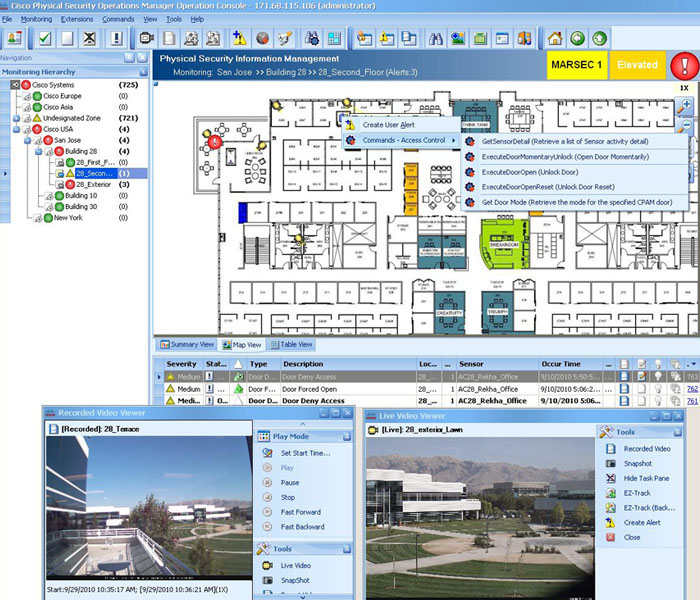This screenshot has width=700, height=600.
Task: Switch to the Summary View tab
Action: click(188, 344)
